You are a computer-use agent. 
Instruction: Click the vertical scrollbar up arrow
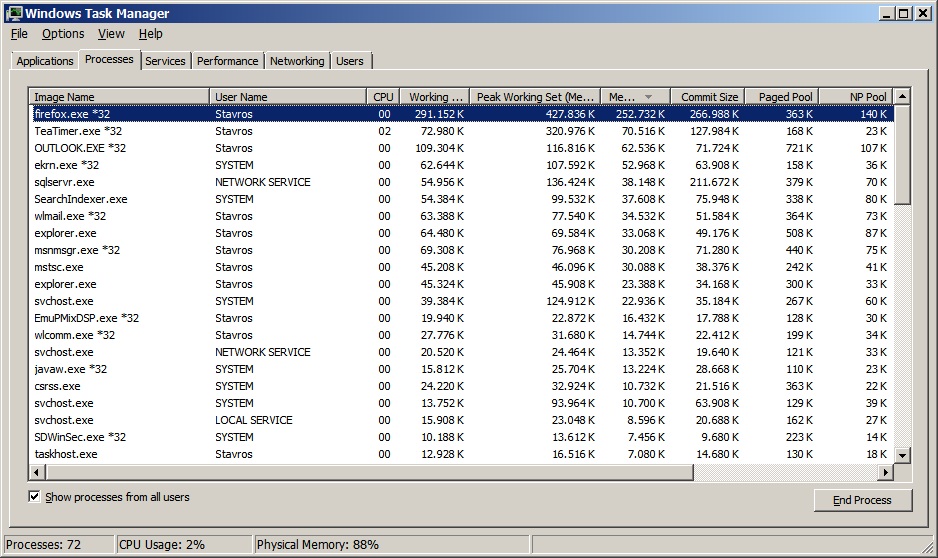[x=902, y=96]
